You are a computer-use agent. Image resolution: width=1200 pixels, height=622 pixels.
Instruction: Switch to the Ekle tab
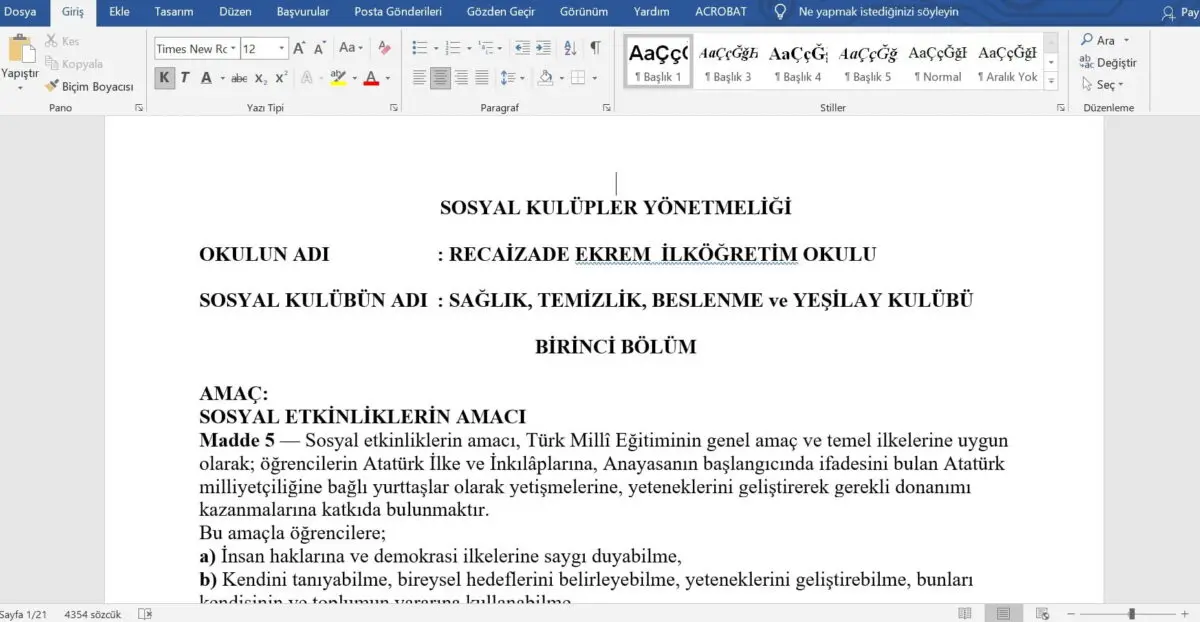120,12
